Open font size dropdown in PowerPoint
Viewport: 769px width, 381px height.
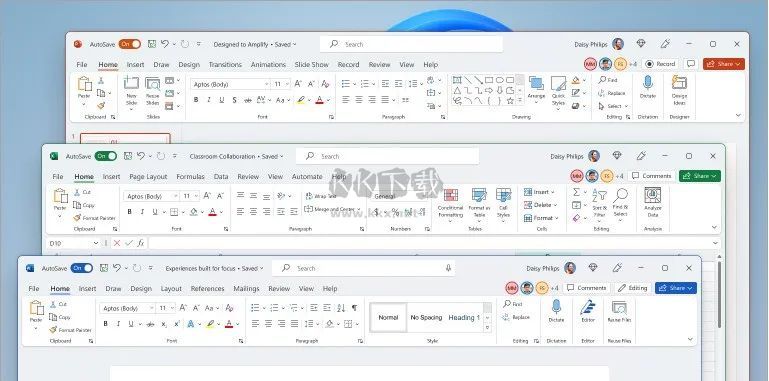click(287, 84)
